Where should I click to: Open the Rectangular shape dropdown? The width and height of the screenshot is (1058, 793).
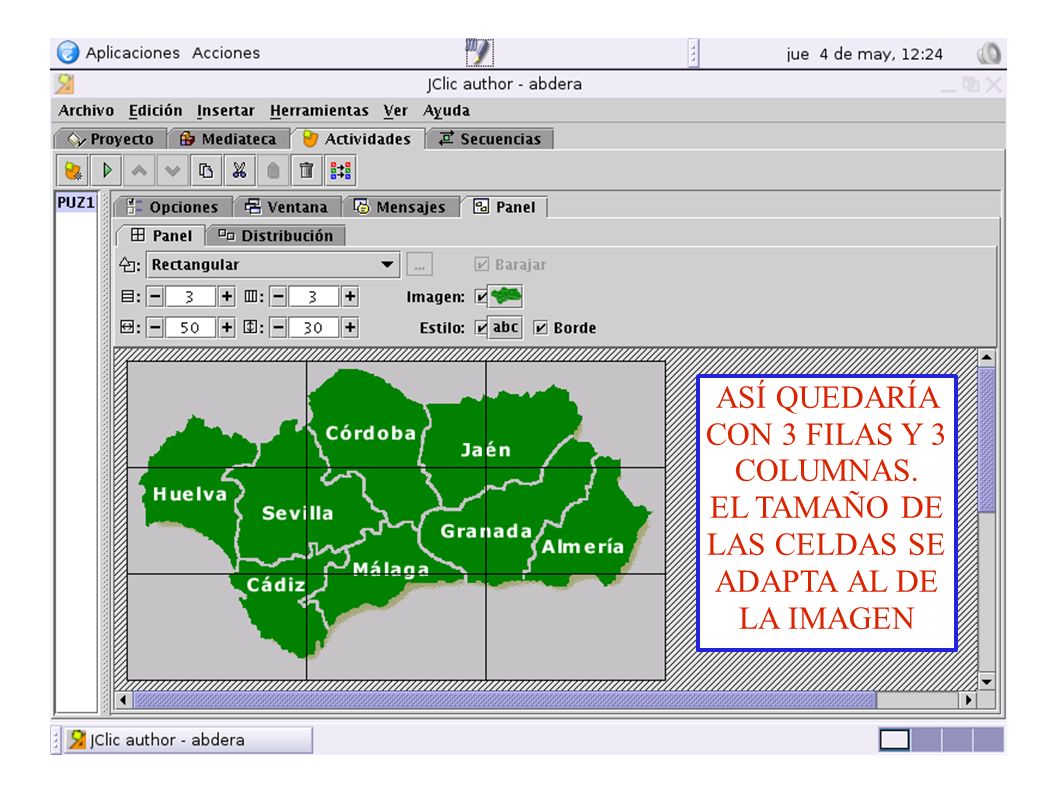point(273,265)
